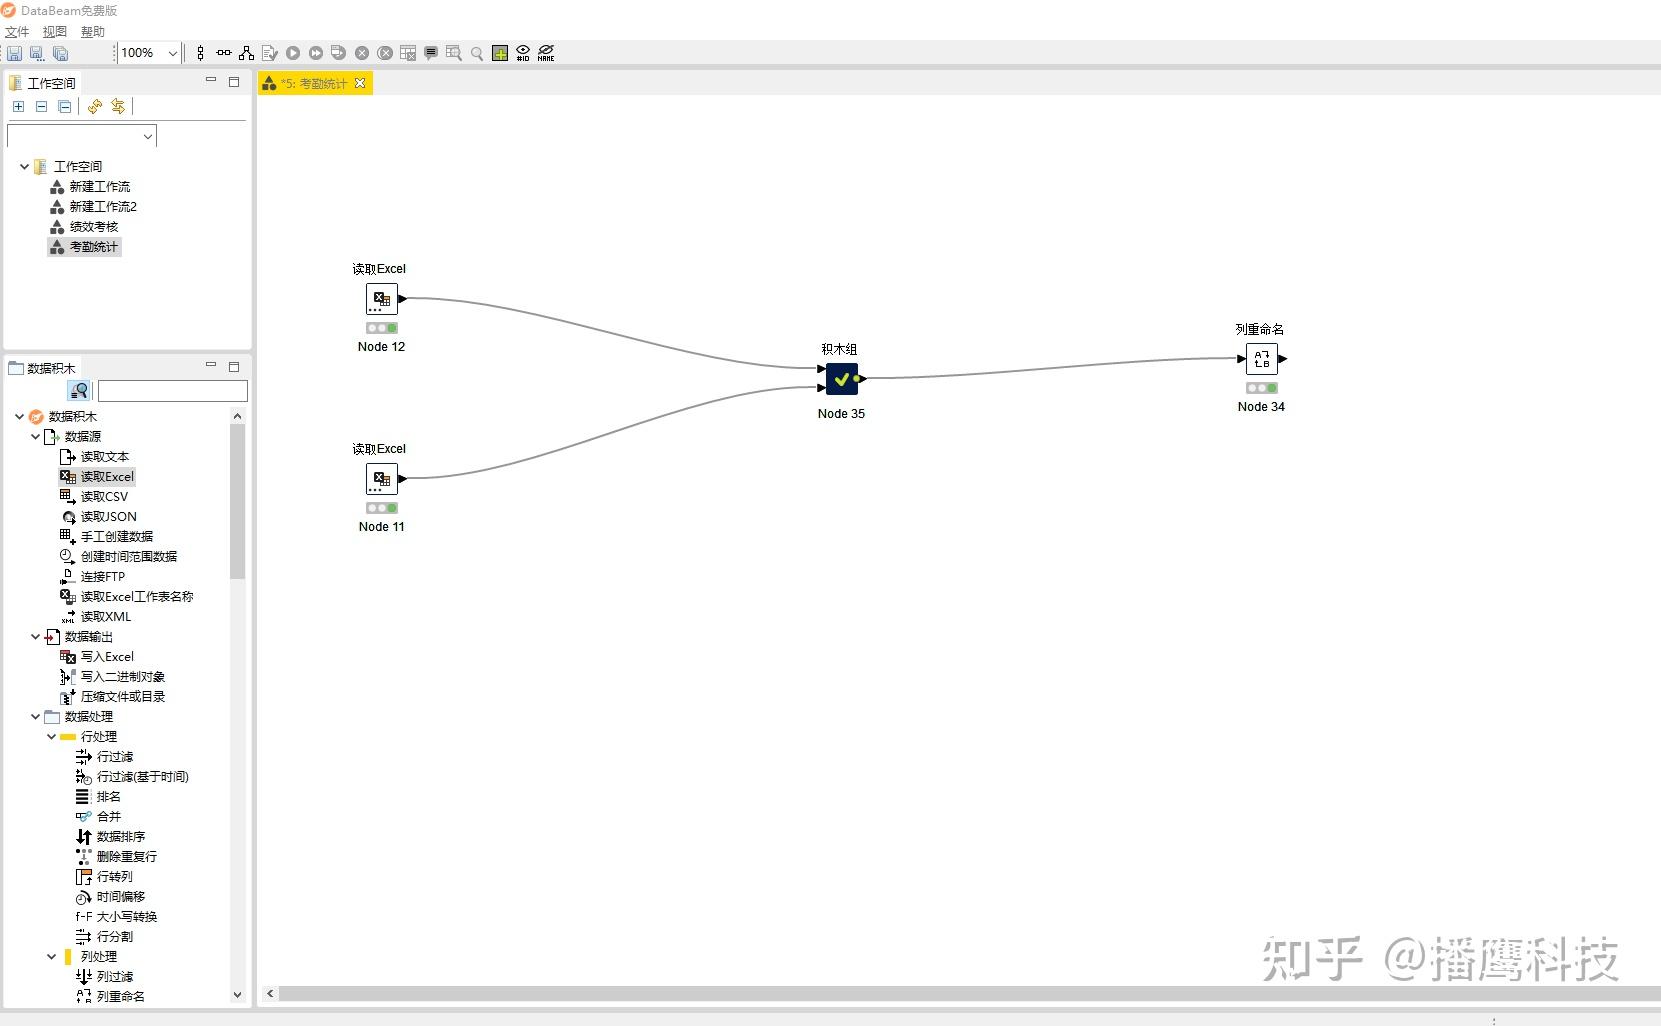Collapse the 数据源 category
Screen dimensions: 1661x1026
pos(36,437)
